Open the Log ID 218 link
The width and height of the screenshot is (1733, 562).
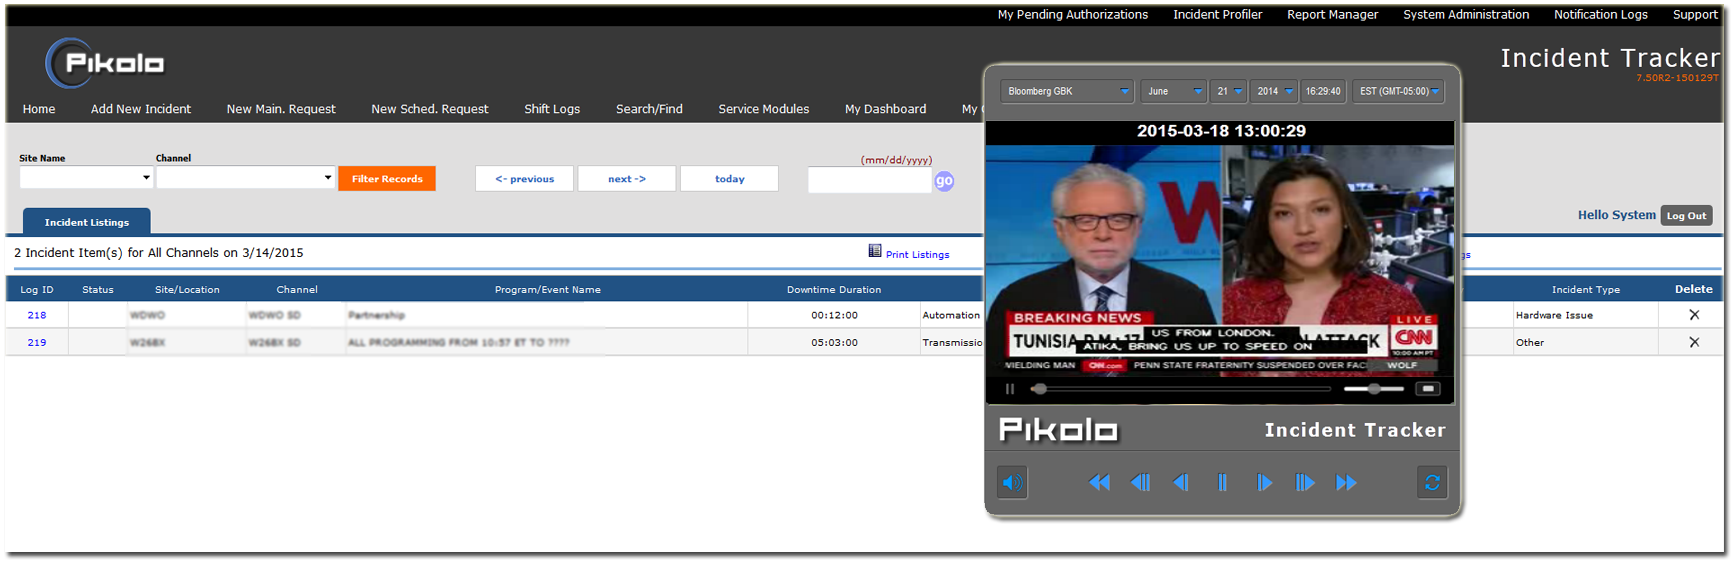37,315
